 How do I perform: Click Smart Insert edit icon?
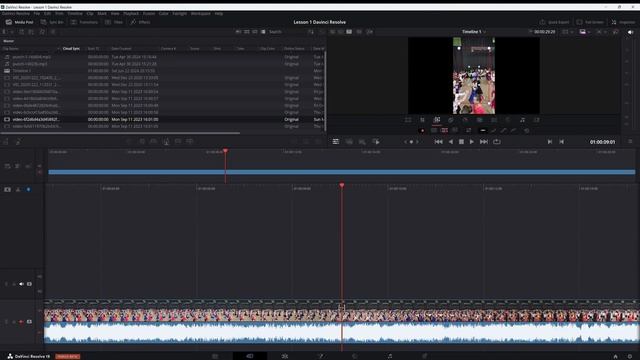pos(129,141)
